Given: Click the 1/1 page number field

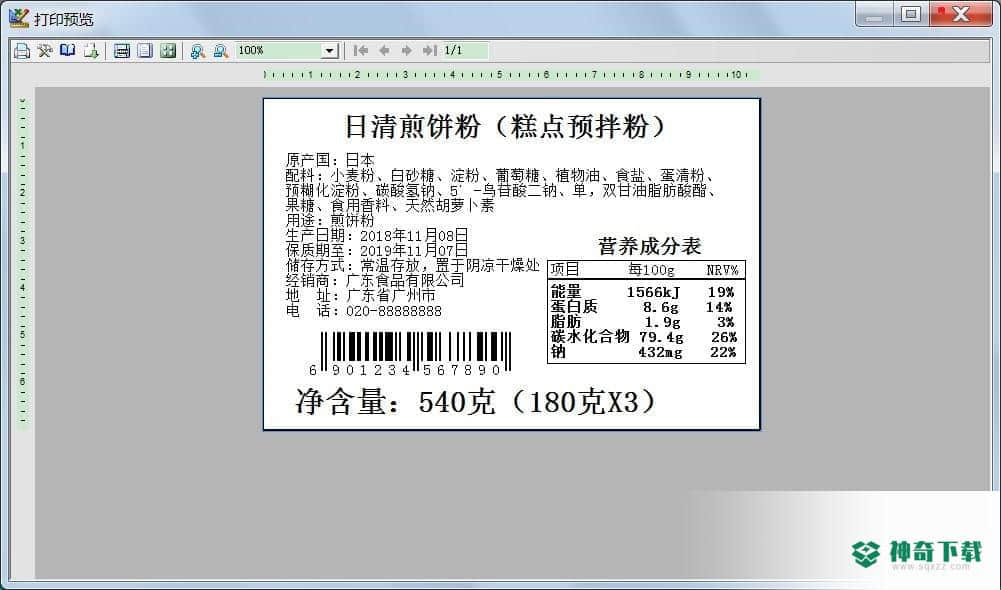Looking at the screenshot, I should (465, 50).
